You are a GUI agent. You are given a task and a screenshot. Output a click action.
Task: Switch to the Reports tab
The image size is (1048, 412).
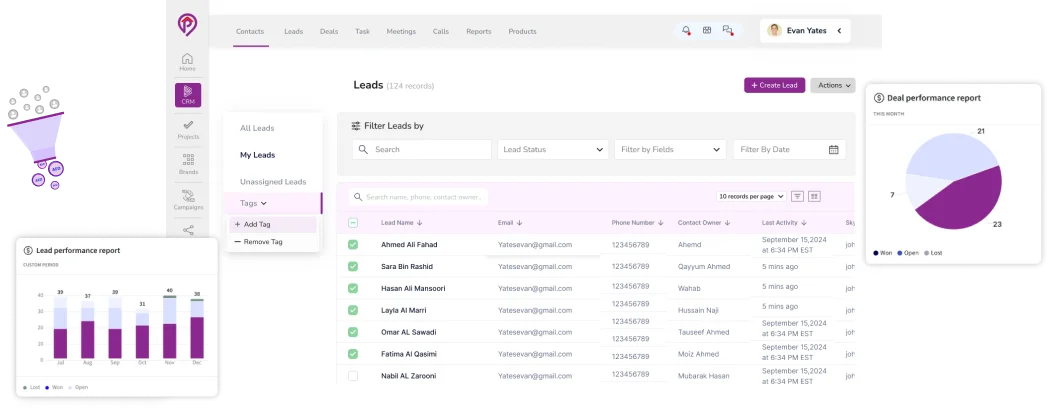(x=479, y=31)
